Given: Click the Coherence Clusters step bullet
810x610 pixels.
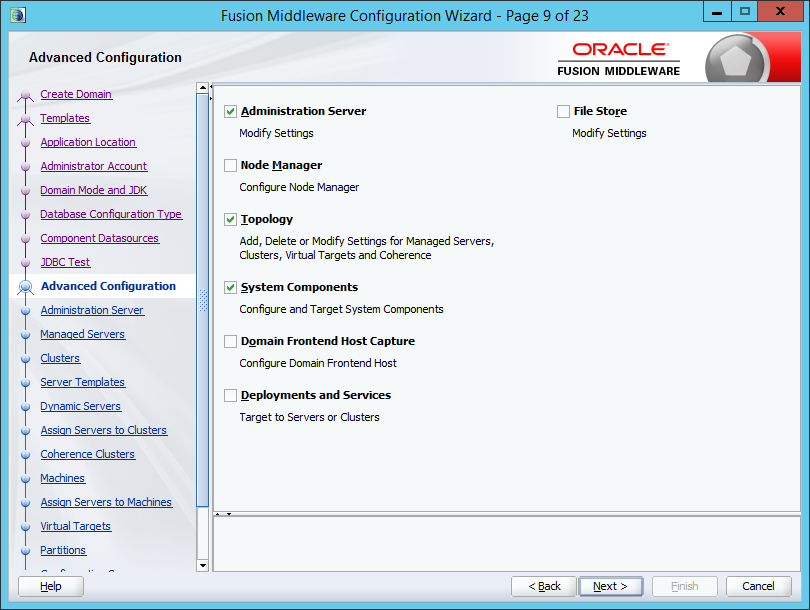Looking at the screenshot, I should point(25,455).
